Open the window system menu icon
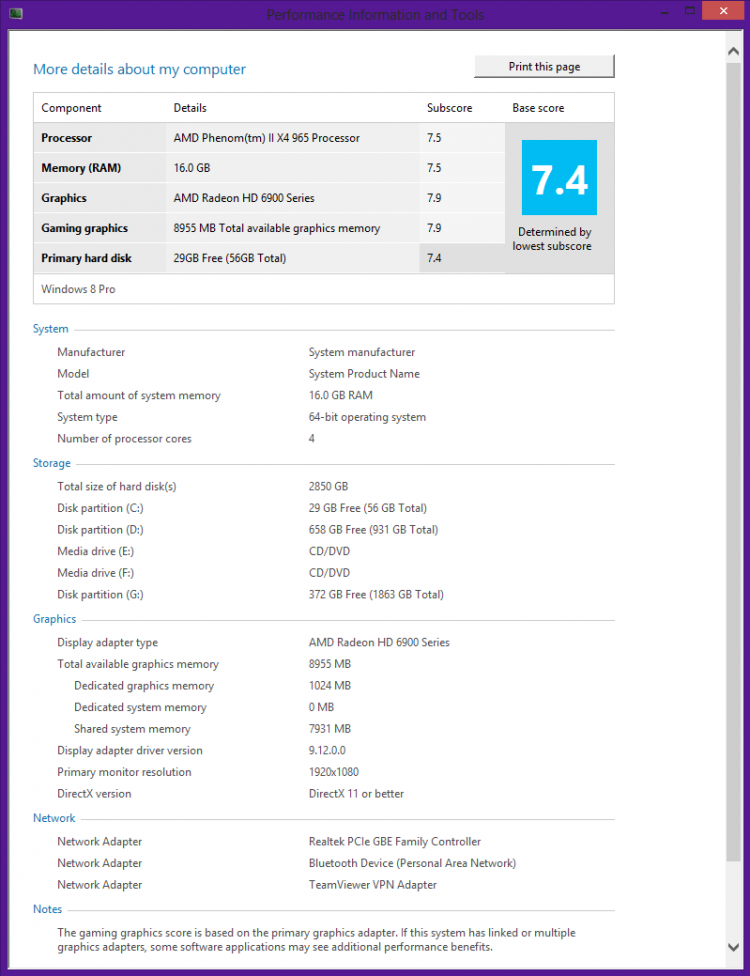 tap(16, 14)
